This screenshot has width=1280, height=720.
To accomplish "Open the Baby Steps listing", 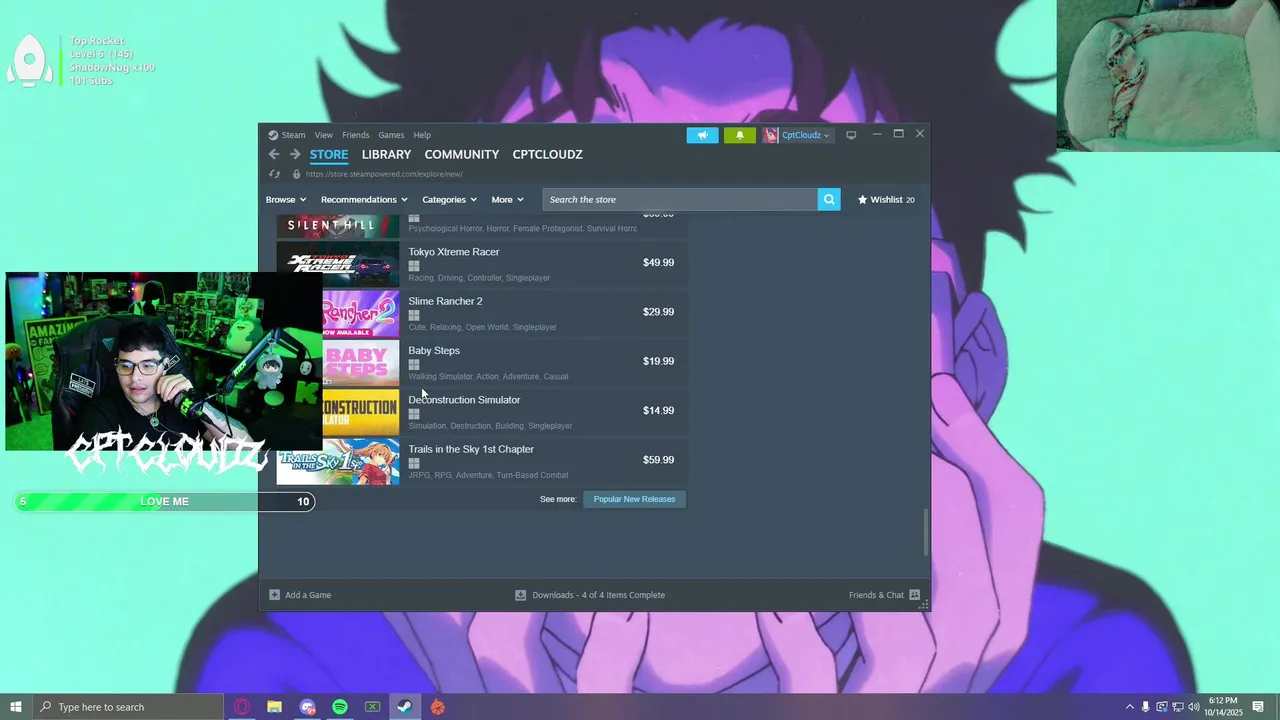I will [482, 361].
